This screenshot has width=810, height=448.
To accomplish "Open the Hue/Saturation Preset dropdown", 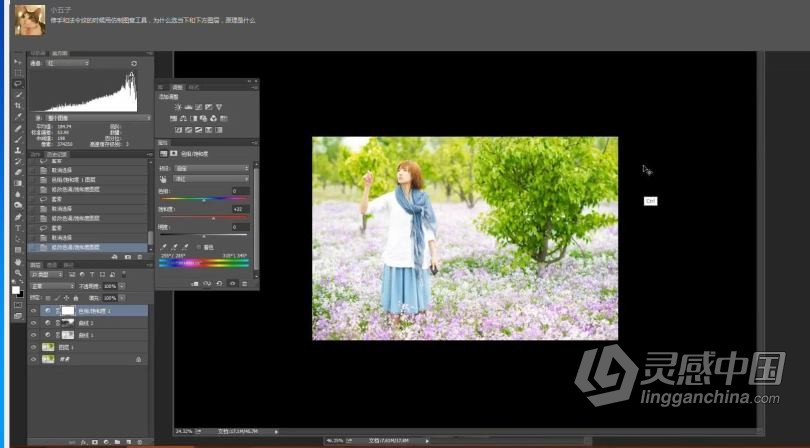I will coord(212,168).
